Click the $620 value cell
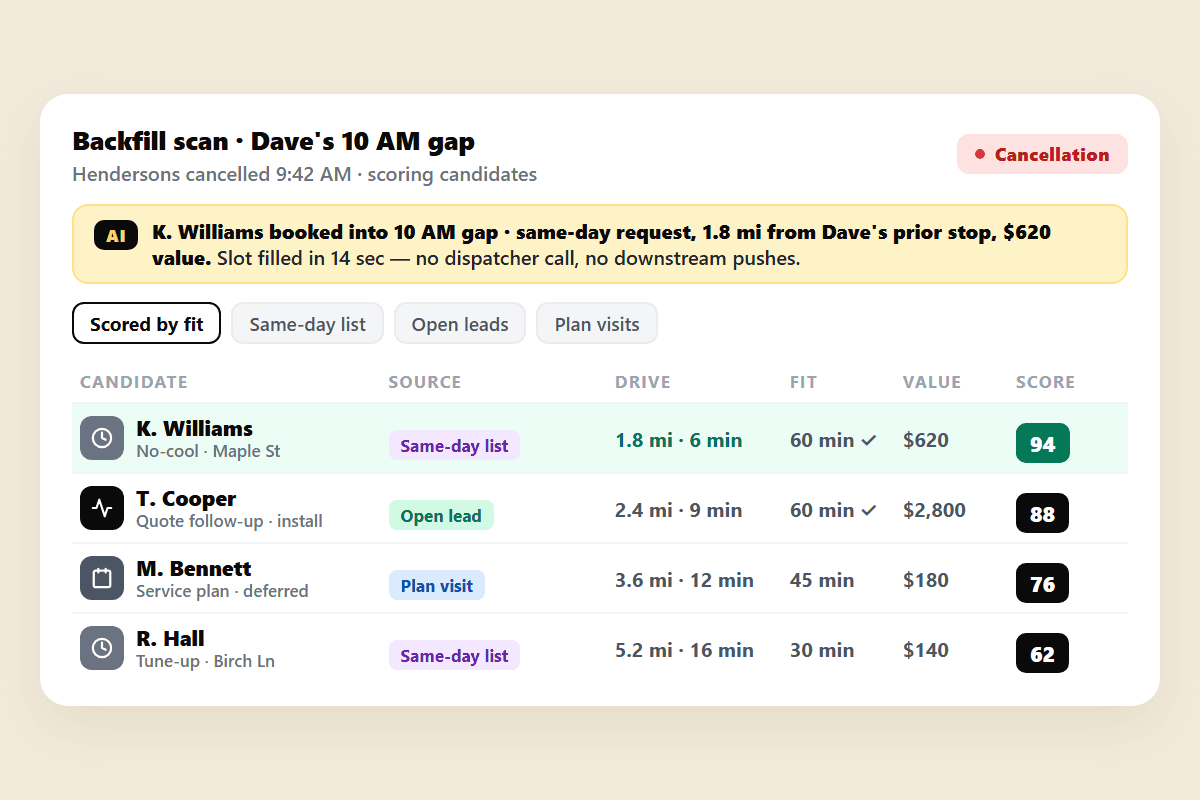This screenshot has height=800, width=1200. [926, 440]
